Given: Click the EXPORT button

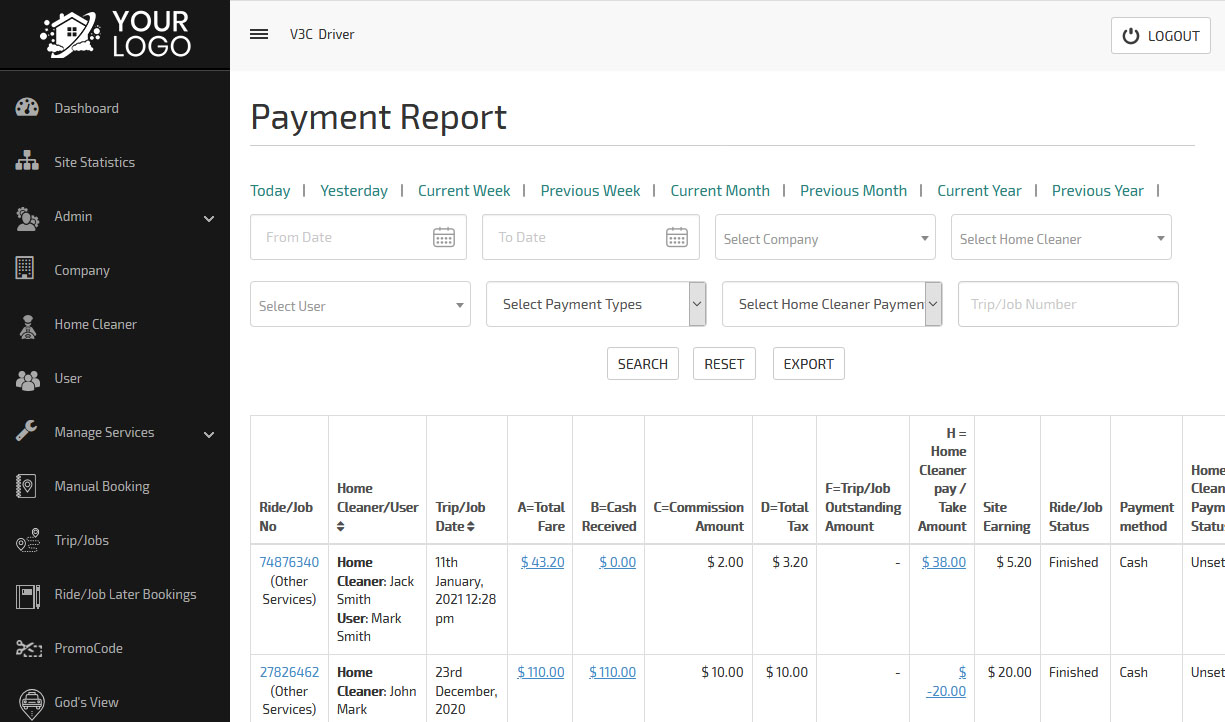Looking at the screenshot, I should point(809,364).
